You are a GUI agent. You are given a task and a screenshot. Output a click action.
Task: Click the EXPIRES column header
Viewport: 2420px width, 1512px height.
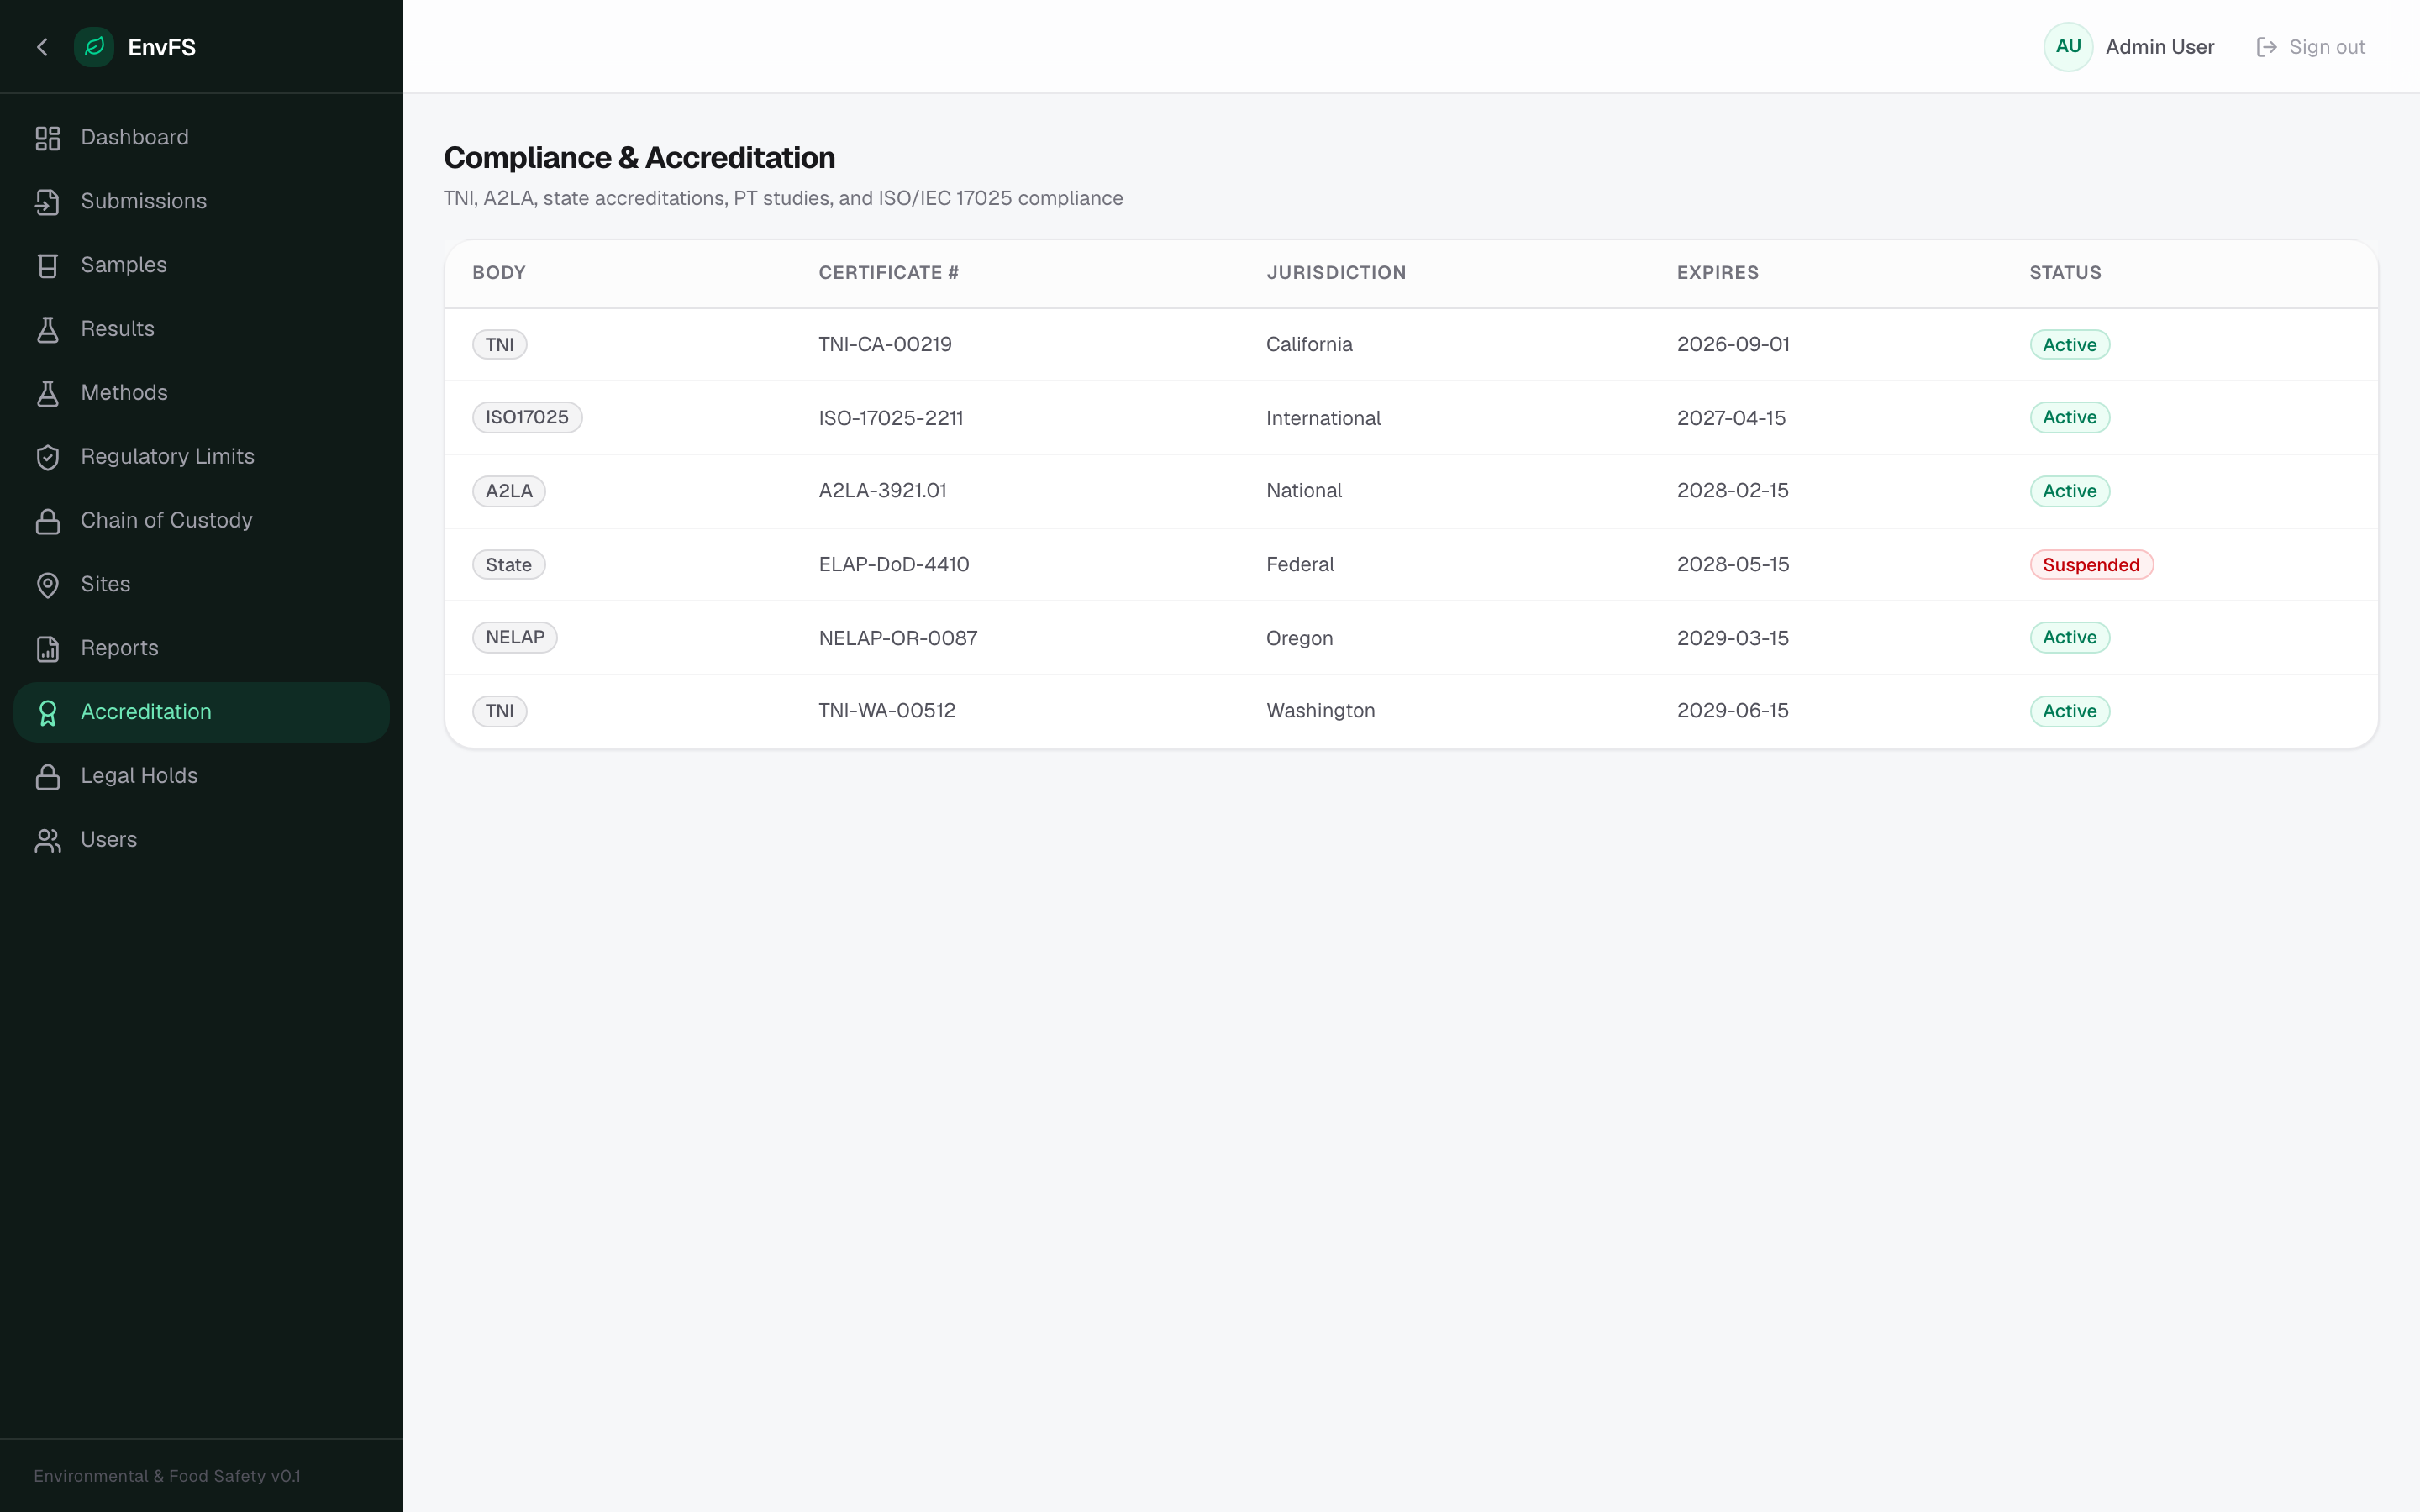[x=1717, y=273]
